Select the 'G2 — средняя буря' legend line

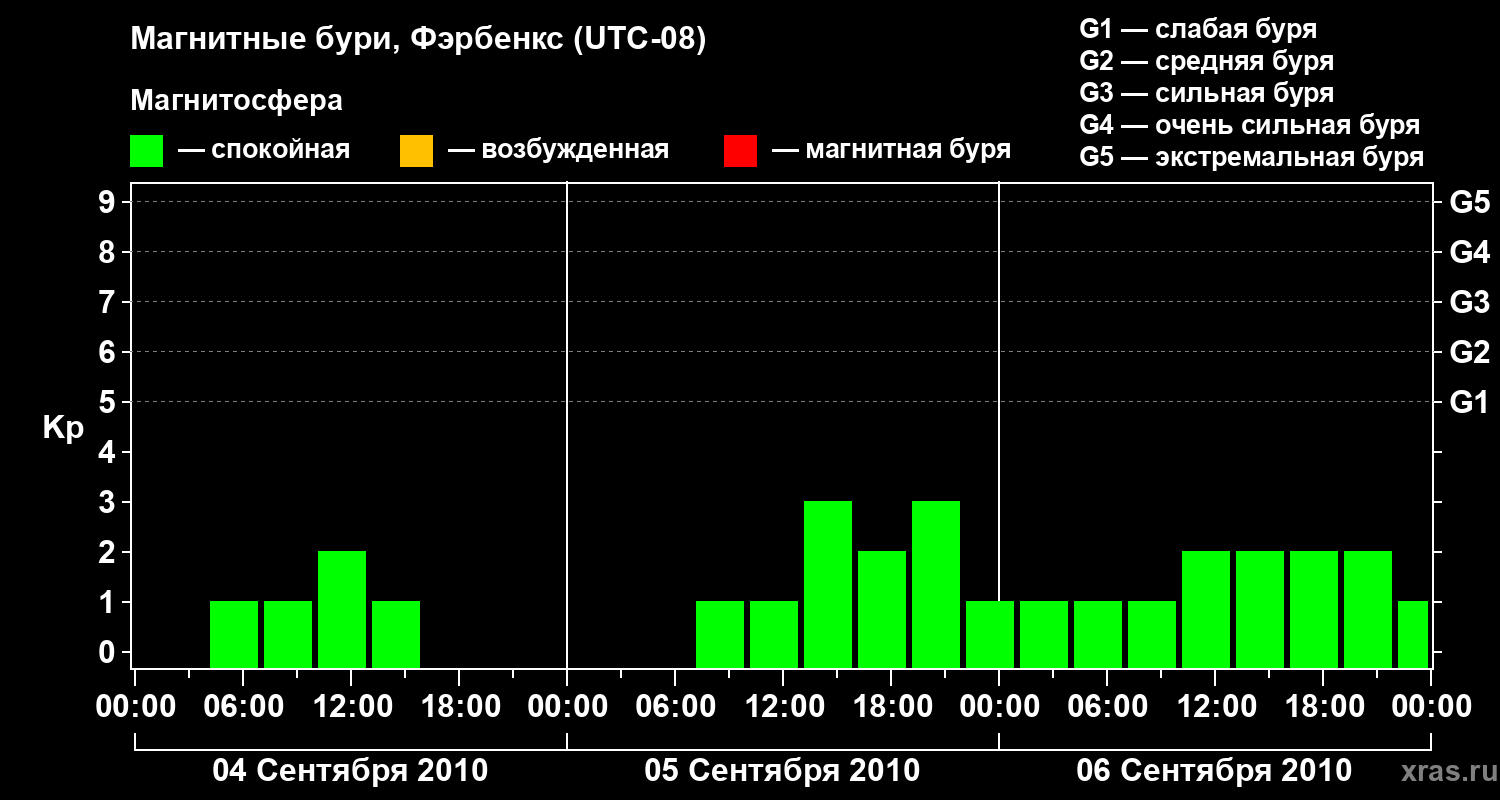tap(1207, 61)
